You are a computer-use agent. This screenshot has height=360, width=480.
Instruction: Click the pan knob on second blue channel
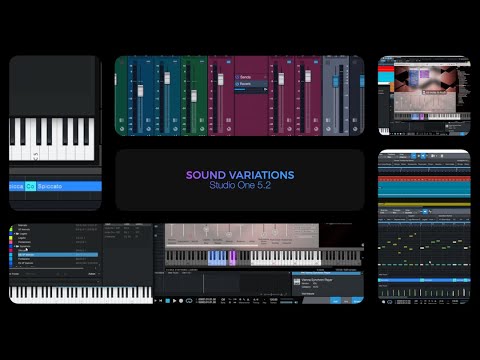click(x=175, y=129)
